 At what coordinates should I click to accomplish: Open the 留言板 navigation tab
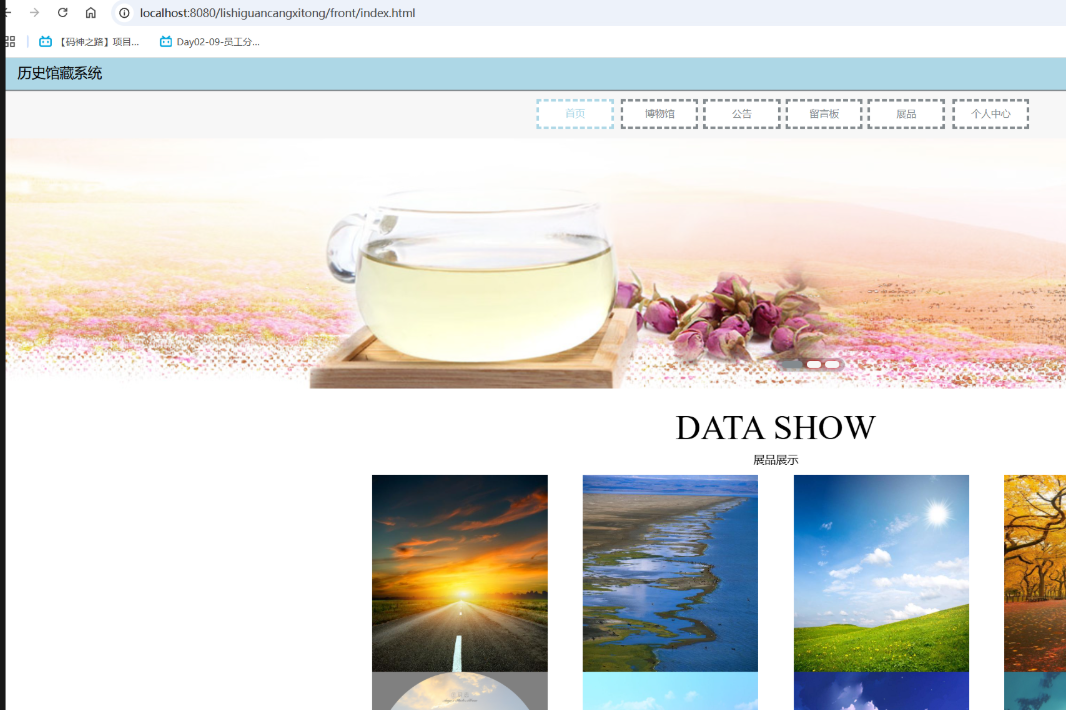[824, 114]
